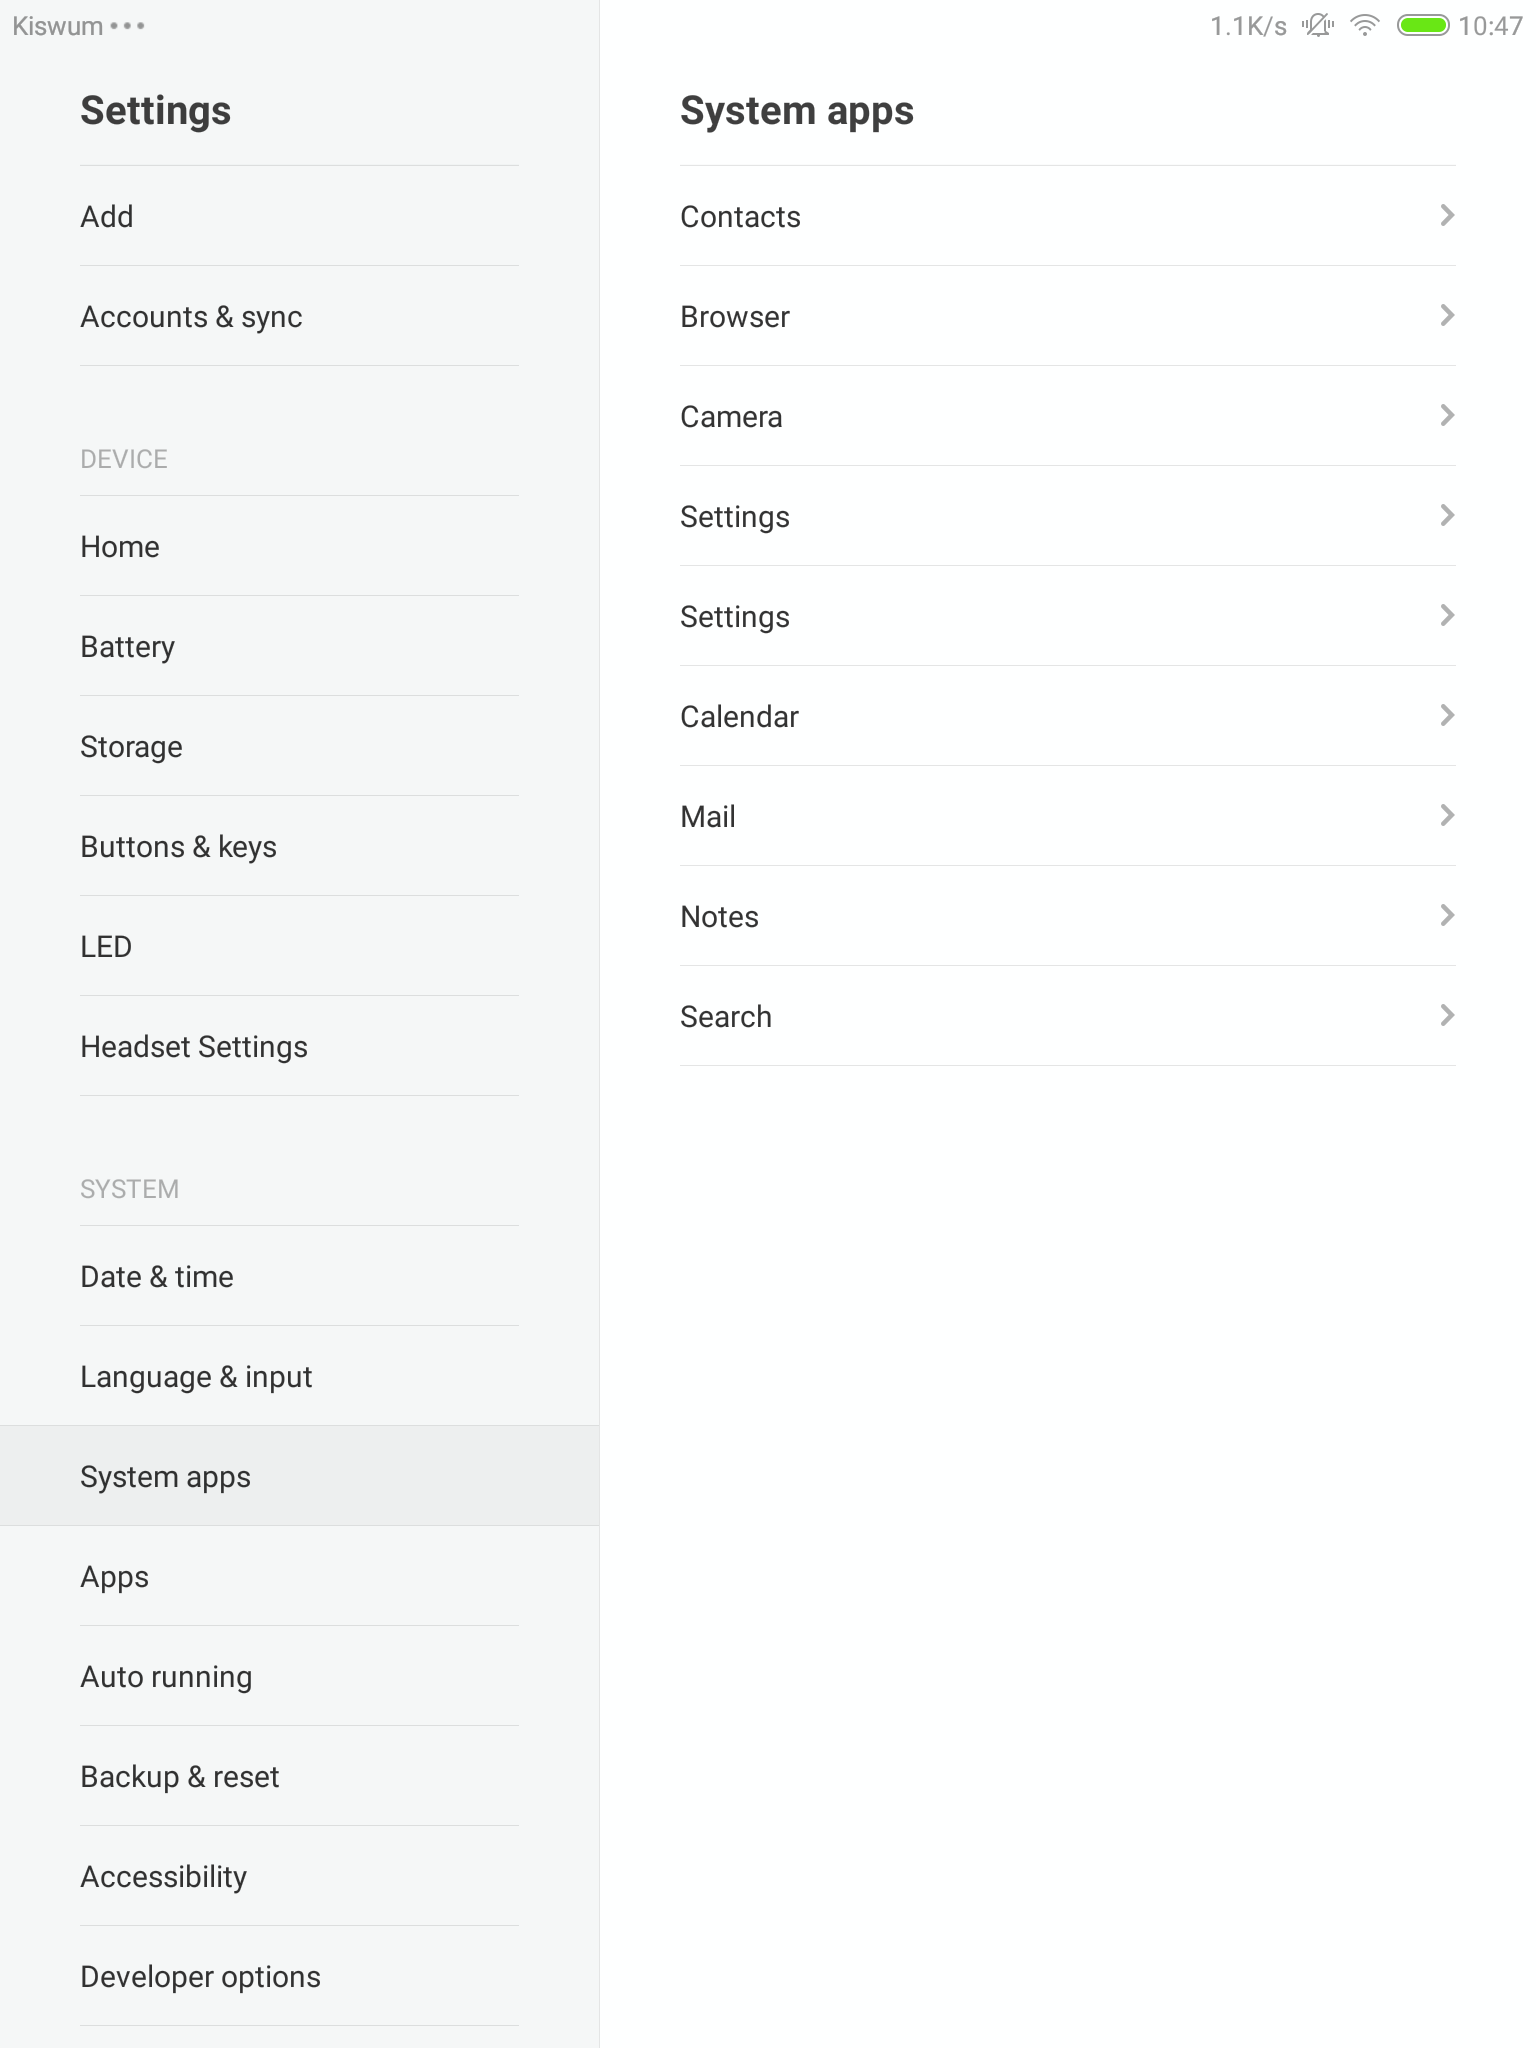1536x2048 pixels.
Task: Expand the Camera row chevron
Action: pos(1446,416)
